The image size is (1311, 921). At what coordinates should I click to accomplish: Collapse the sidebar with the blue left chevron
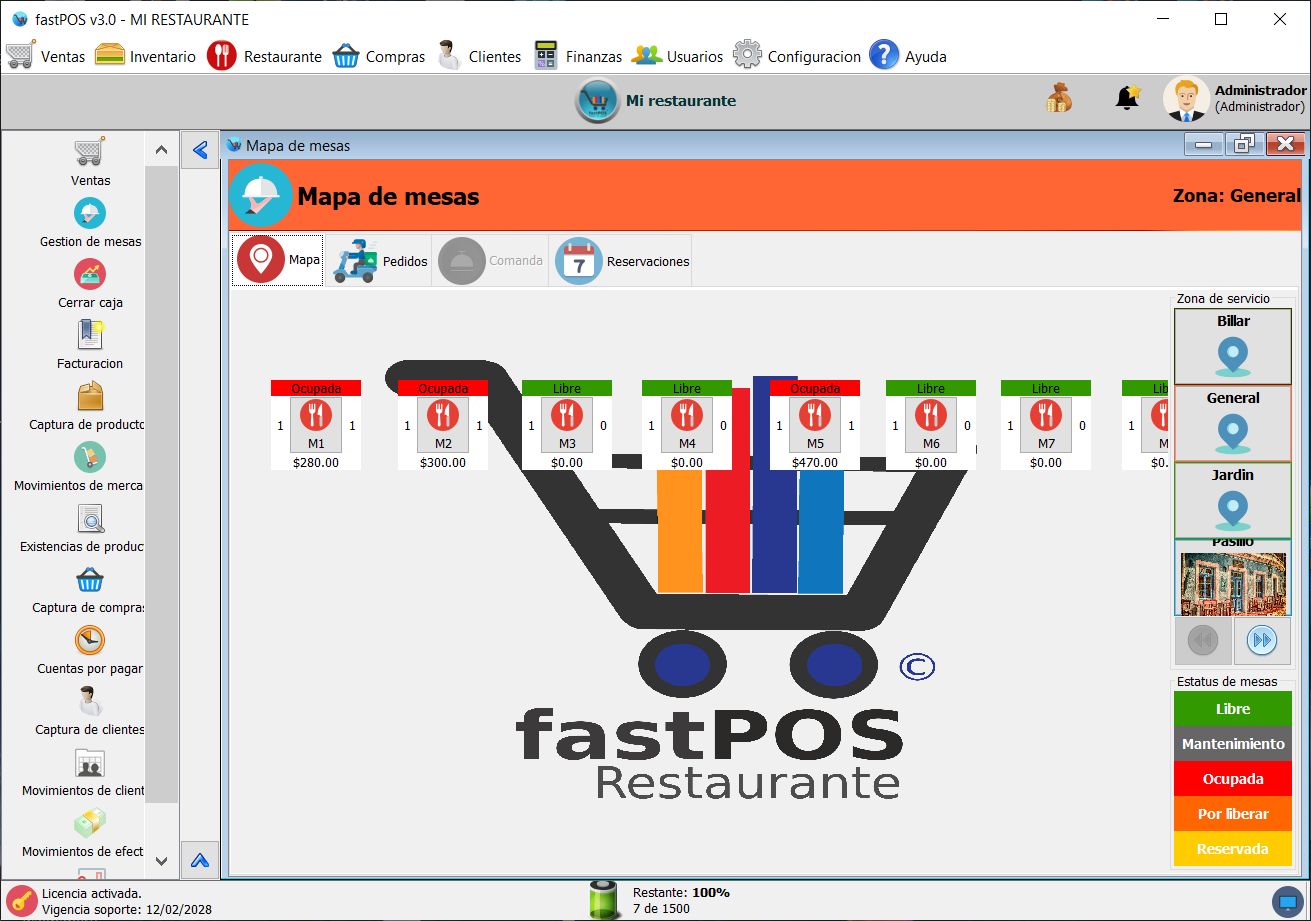(199, 149)
